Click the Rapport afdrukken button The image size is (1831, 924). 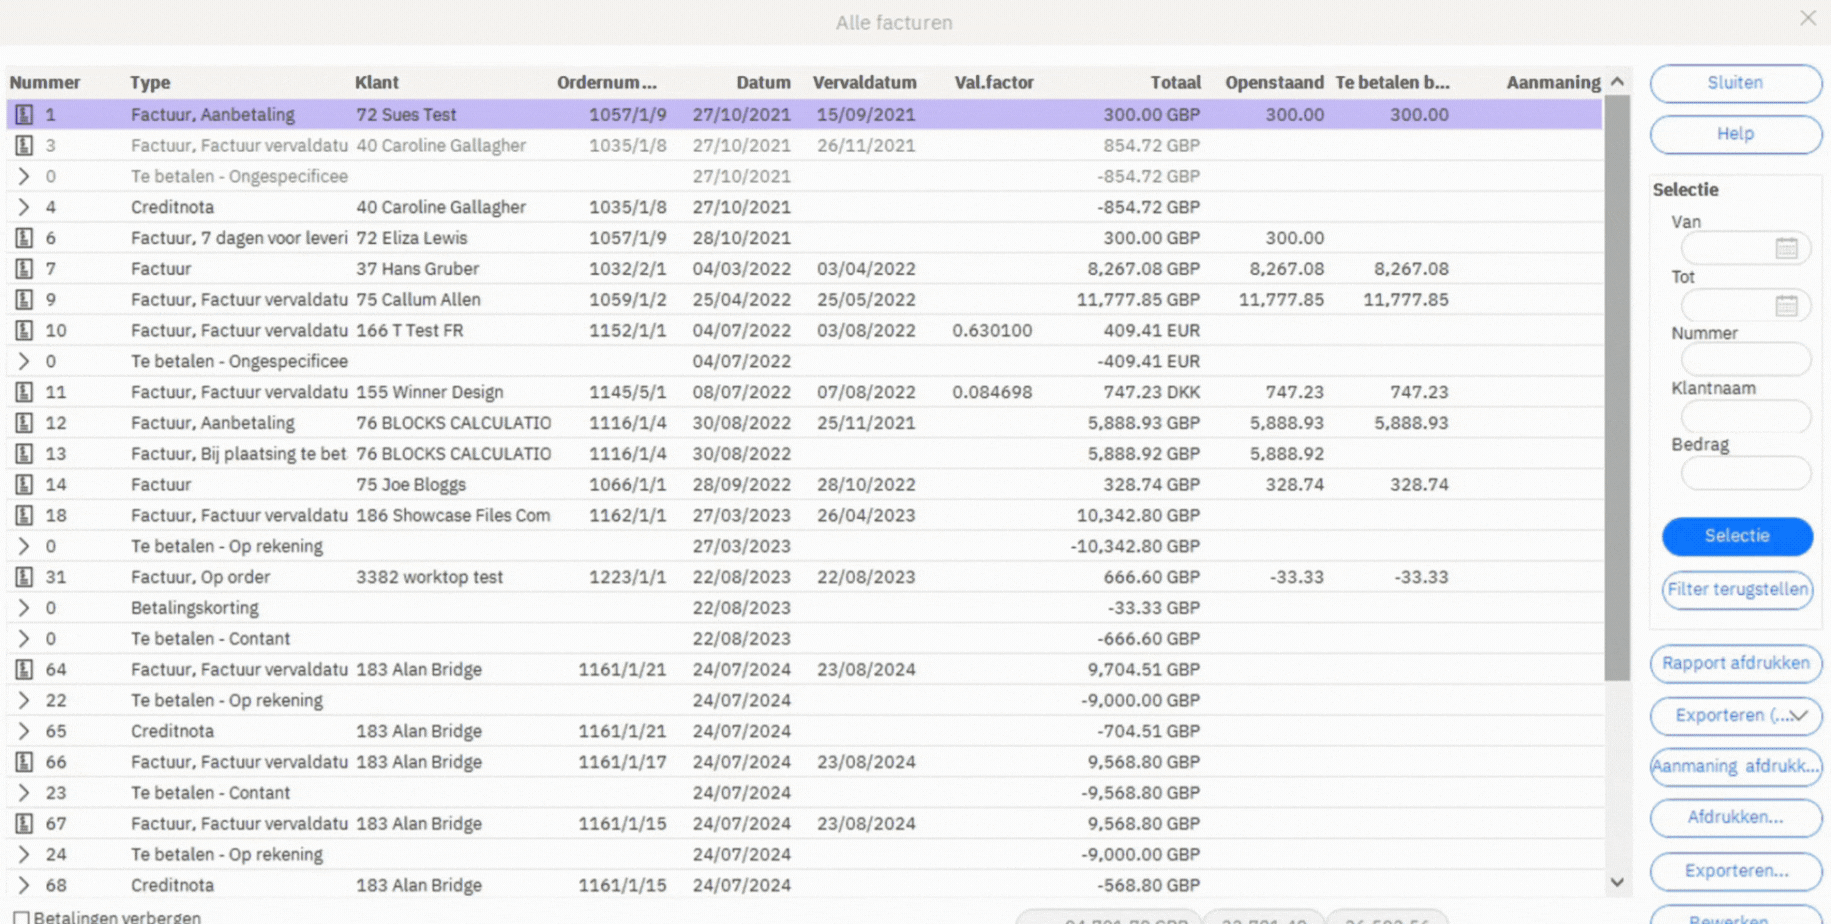pyautogui.click(x=1736, y=663)
